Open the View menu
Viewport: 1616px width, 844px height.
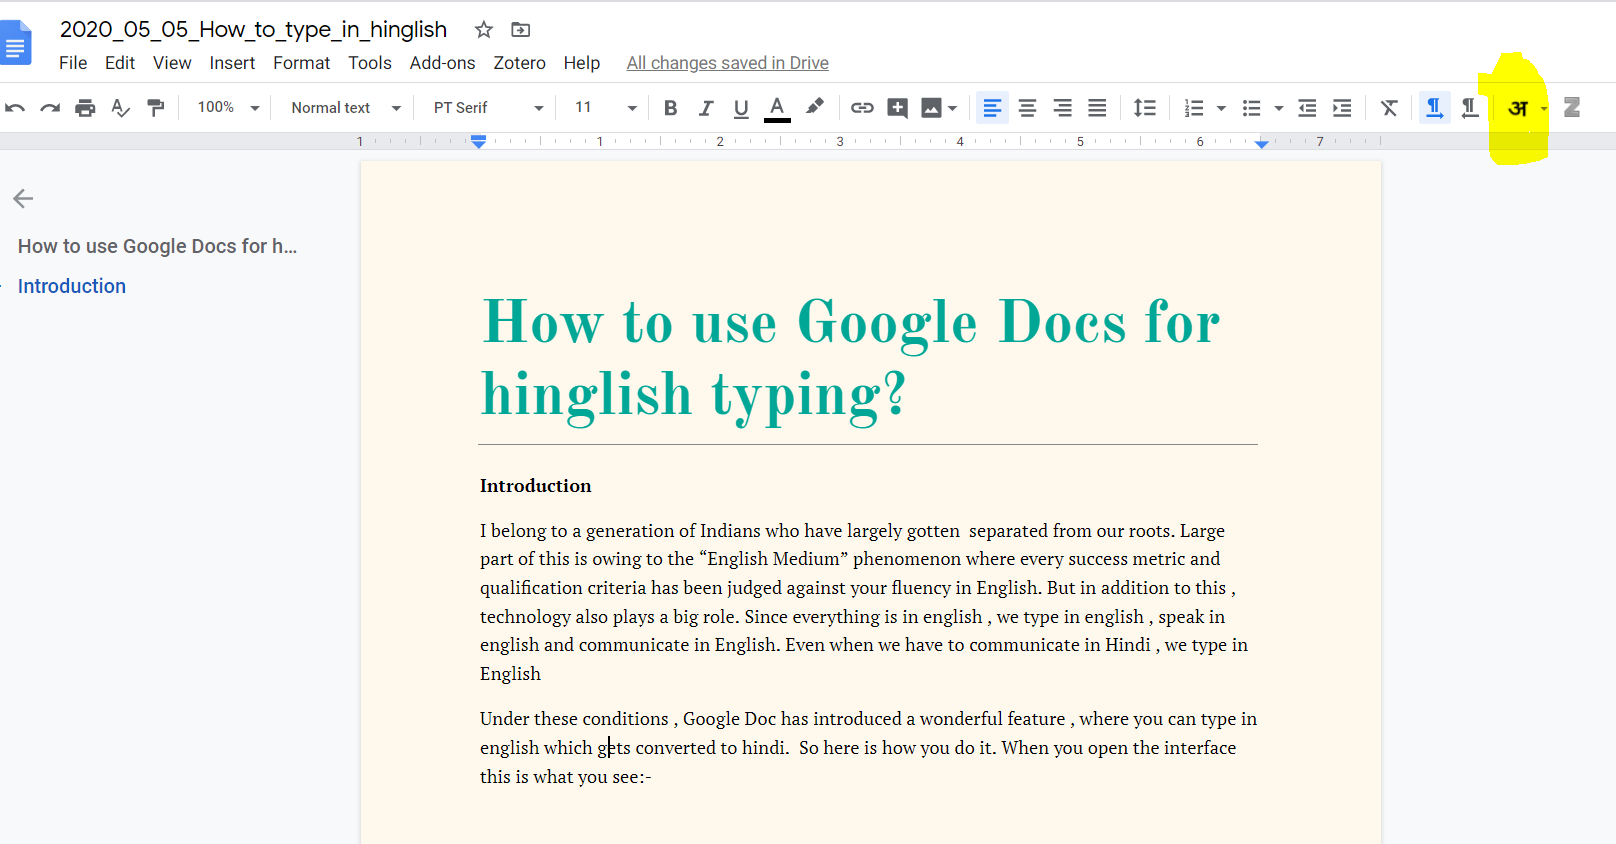tap(172, 63)
